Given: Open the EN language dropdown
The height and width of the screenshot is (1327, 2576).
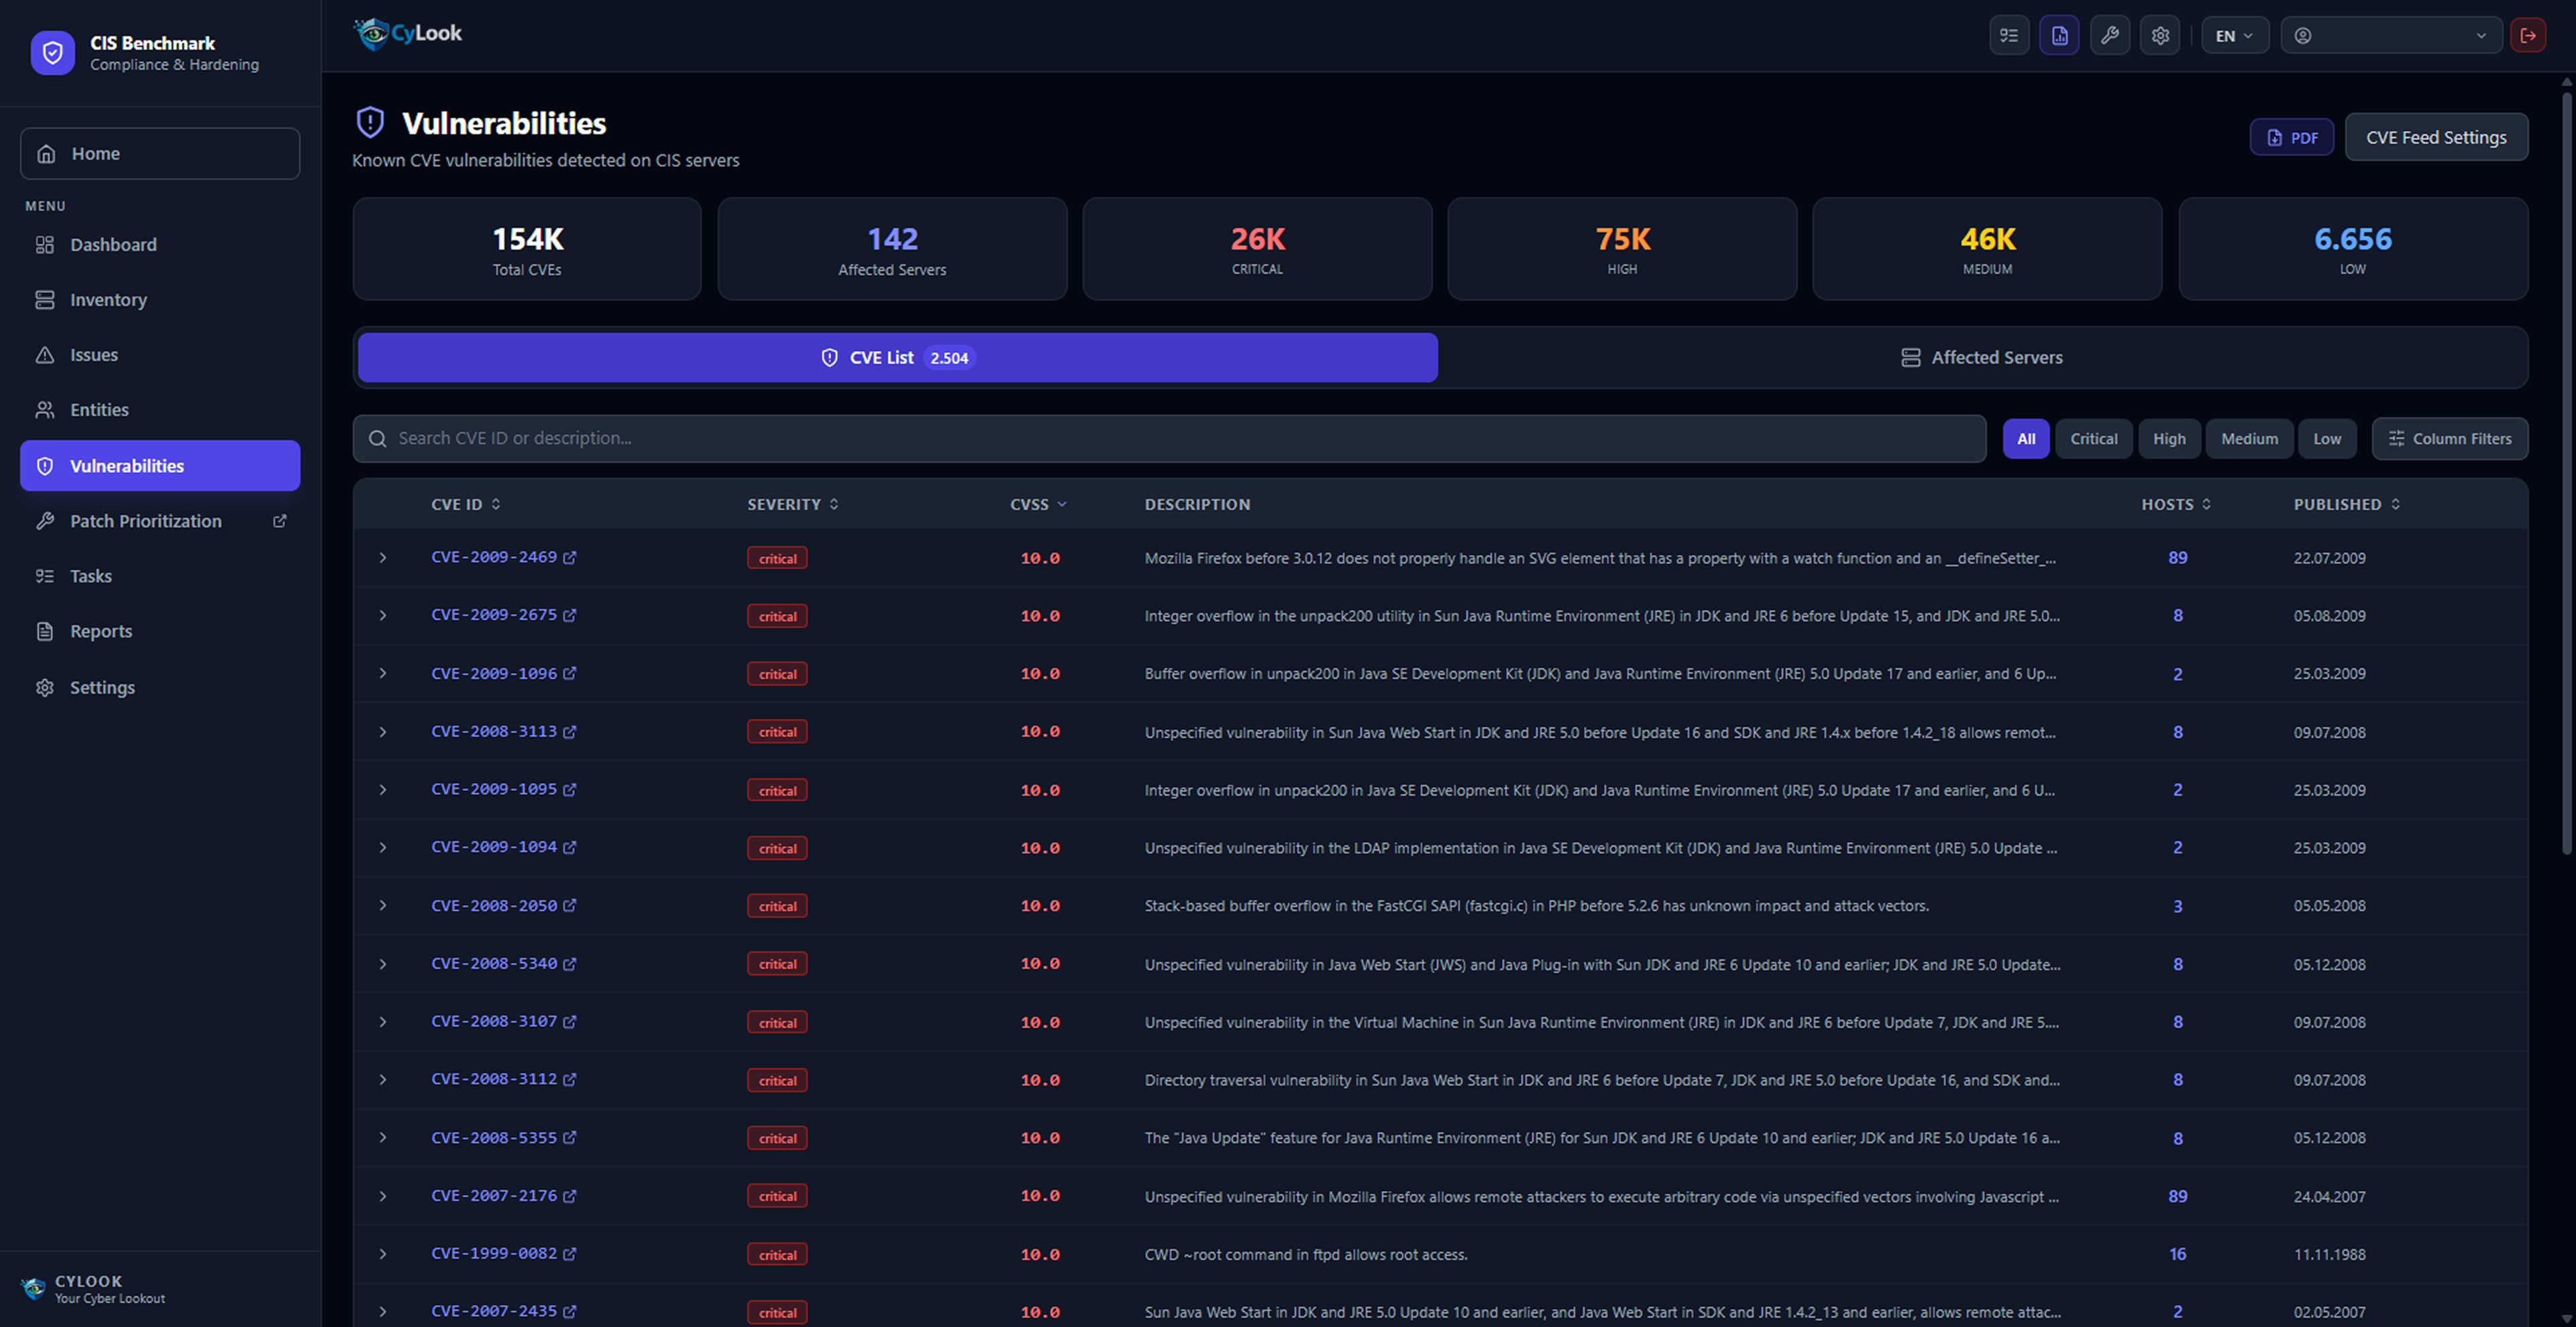Looking at the screenshot, I should click(x=2235, y=35).
